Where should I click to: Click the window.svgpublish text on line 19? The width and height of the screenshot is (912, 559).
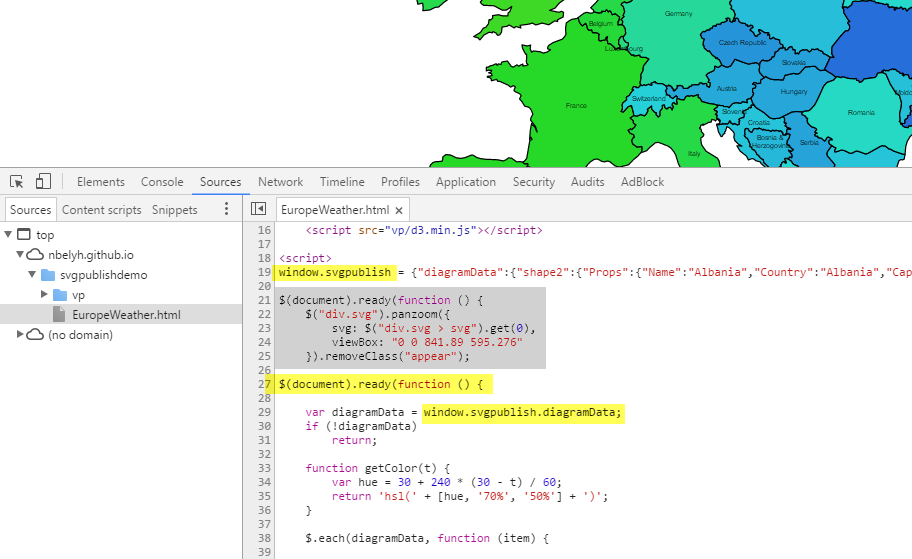pyautogui.click(x=335, y=272)
